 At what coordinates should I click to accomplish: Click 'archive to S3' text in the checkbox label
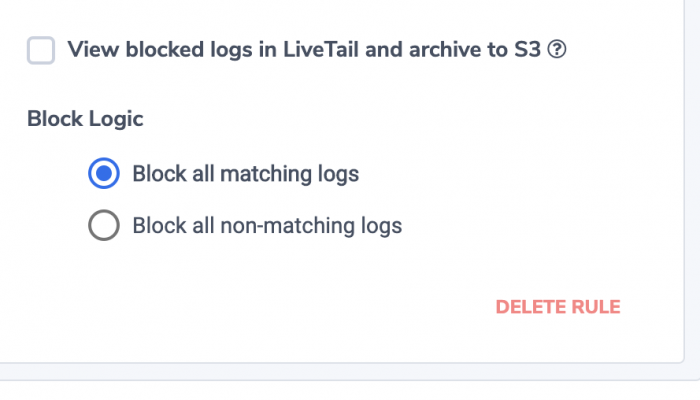(475, 49)
